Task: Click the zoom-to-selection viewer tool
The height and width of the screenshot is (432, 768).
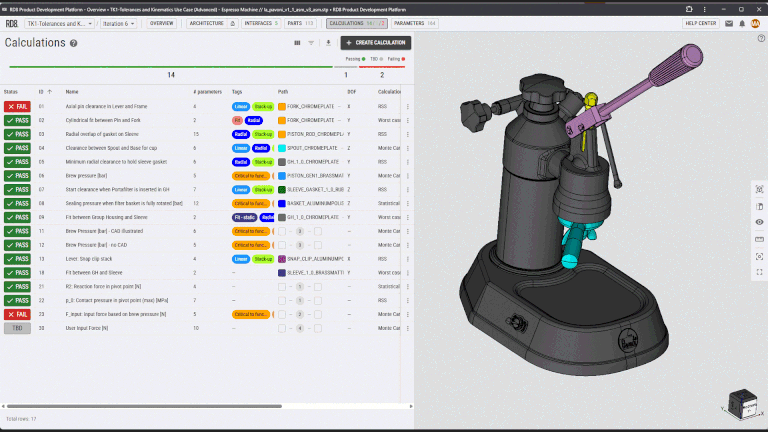Action: coord(759,190)
